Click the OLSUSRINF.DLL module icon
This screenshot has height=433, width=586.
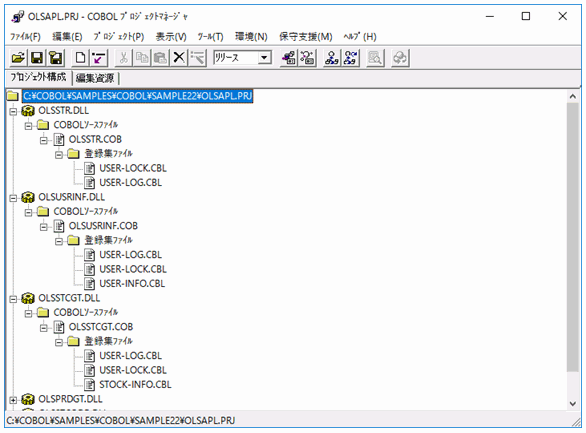click(28, 197)
